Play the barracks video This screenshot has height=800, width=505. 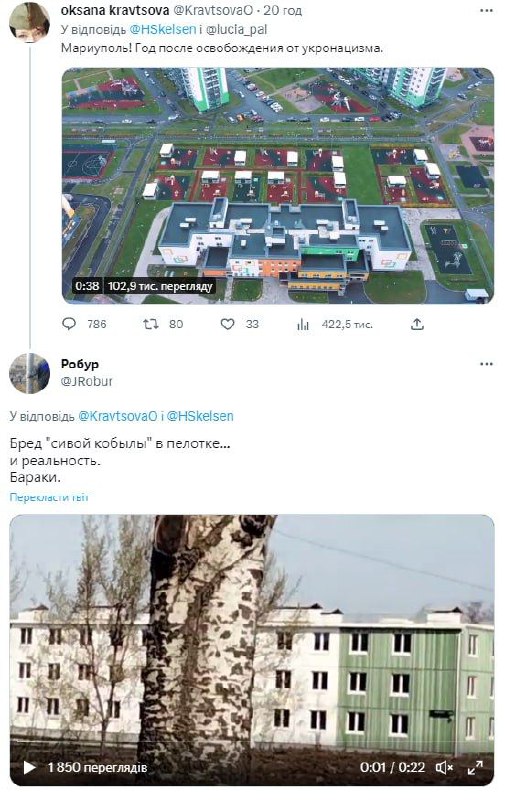point(29,767)
